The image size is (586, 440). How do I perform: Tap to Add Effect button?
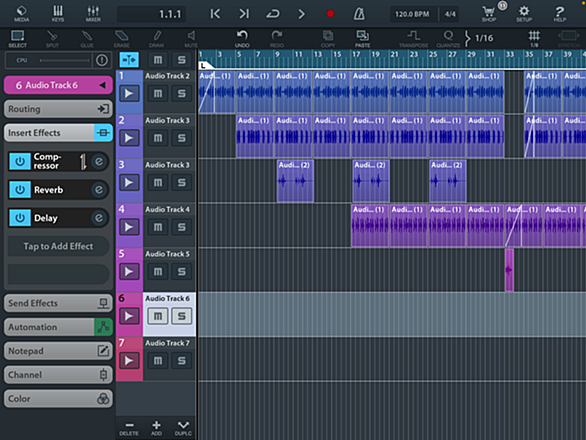click(x=58, y=246)
